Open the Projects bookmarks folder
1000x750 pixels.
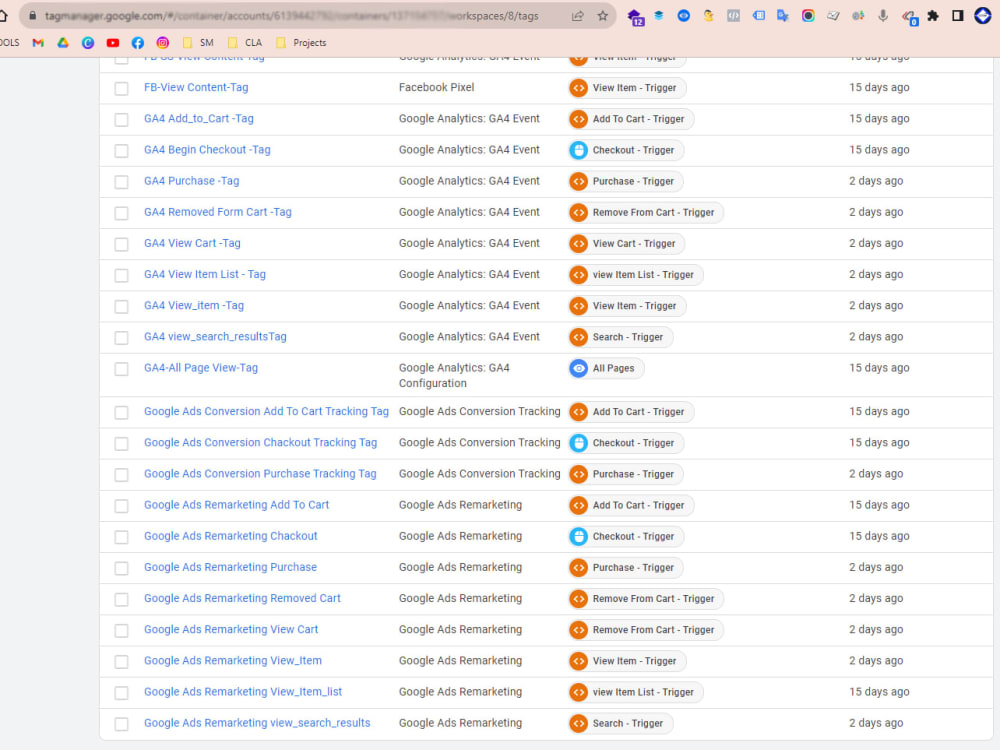(301, 43)
